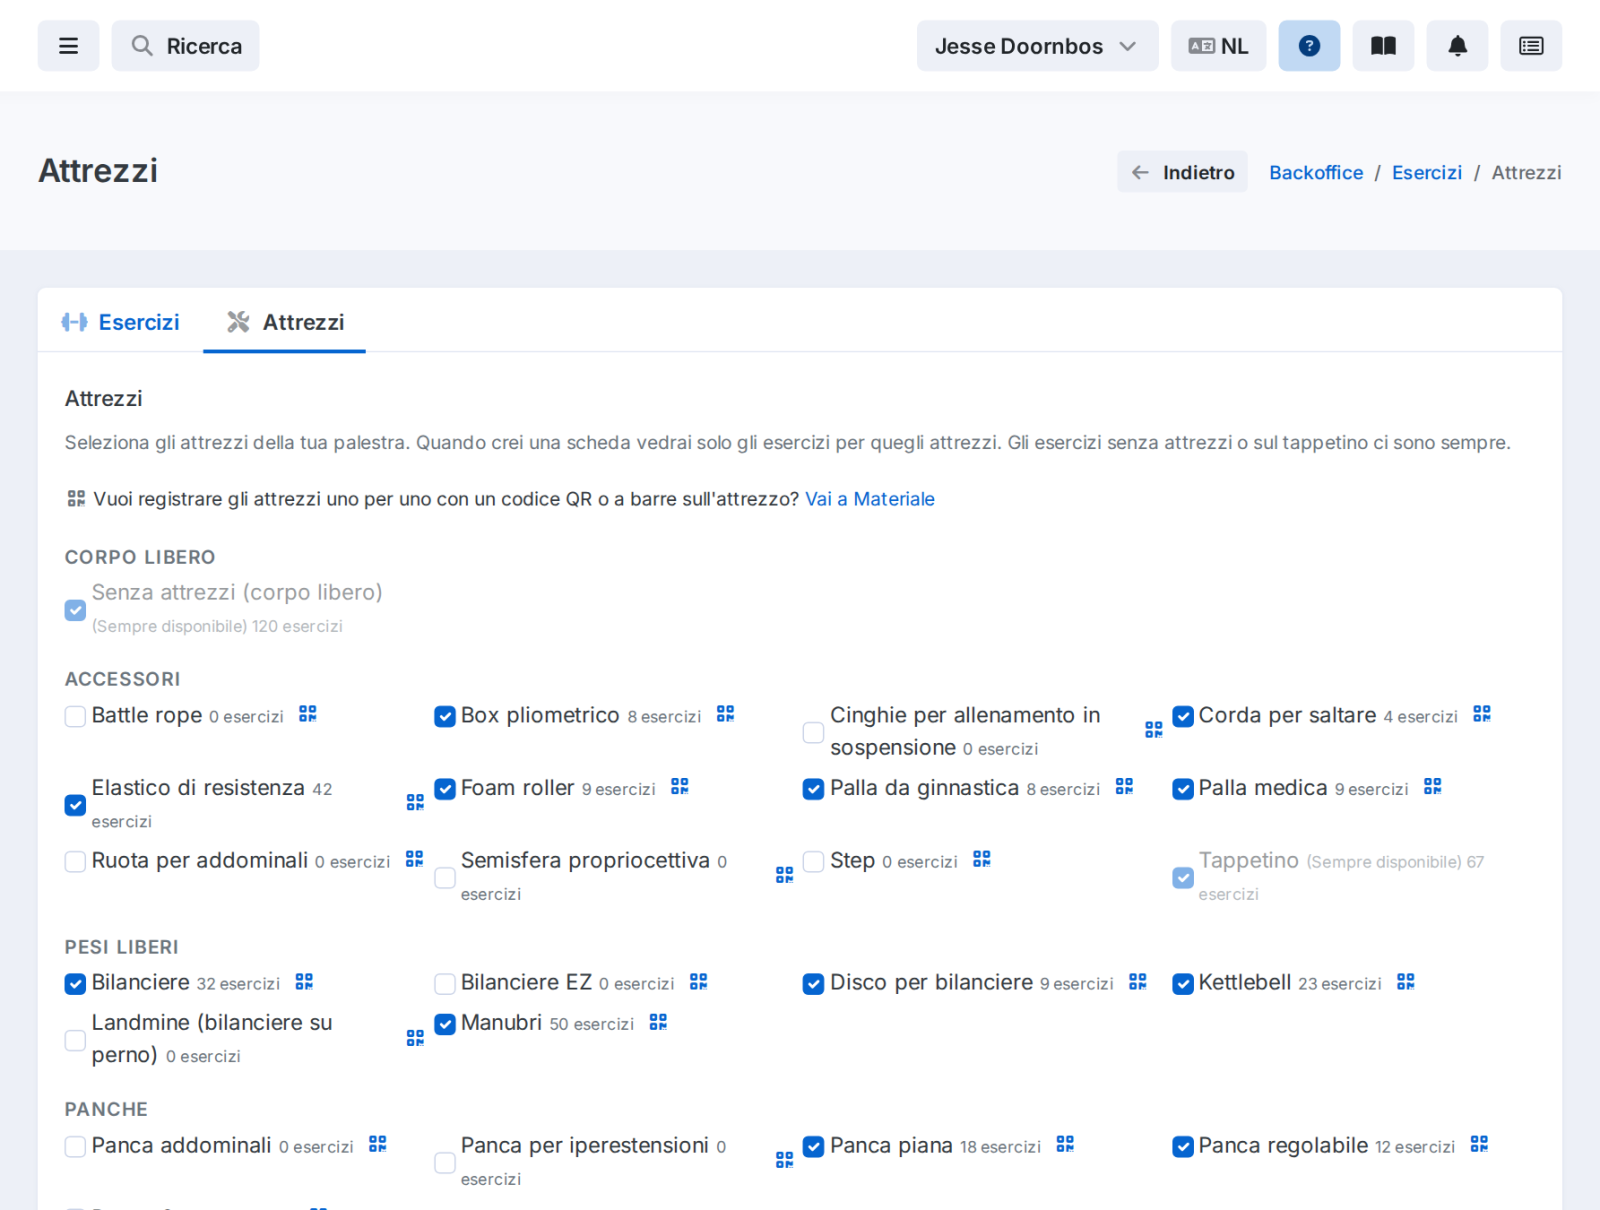
Task: Open the manual book icon
Action: (x=1383, y=46)
